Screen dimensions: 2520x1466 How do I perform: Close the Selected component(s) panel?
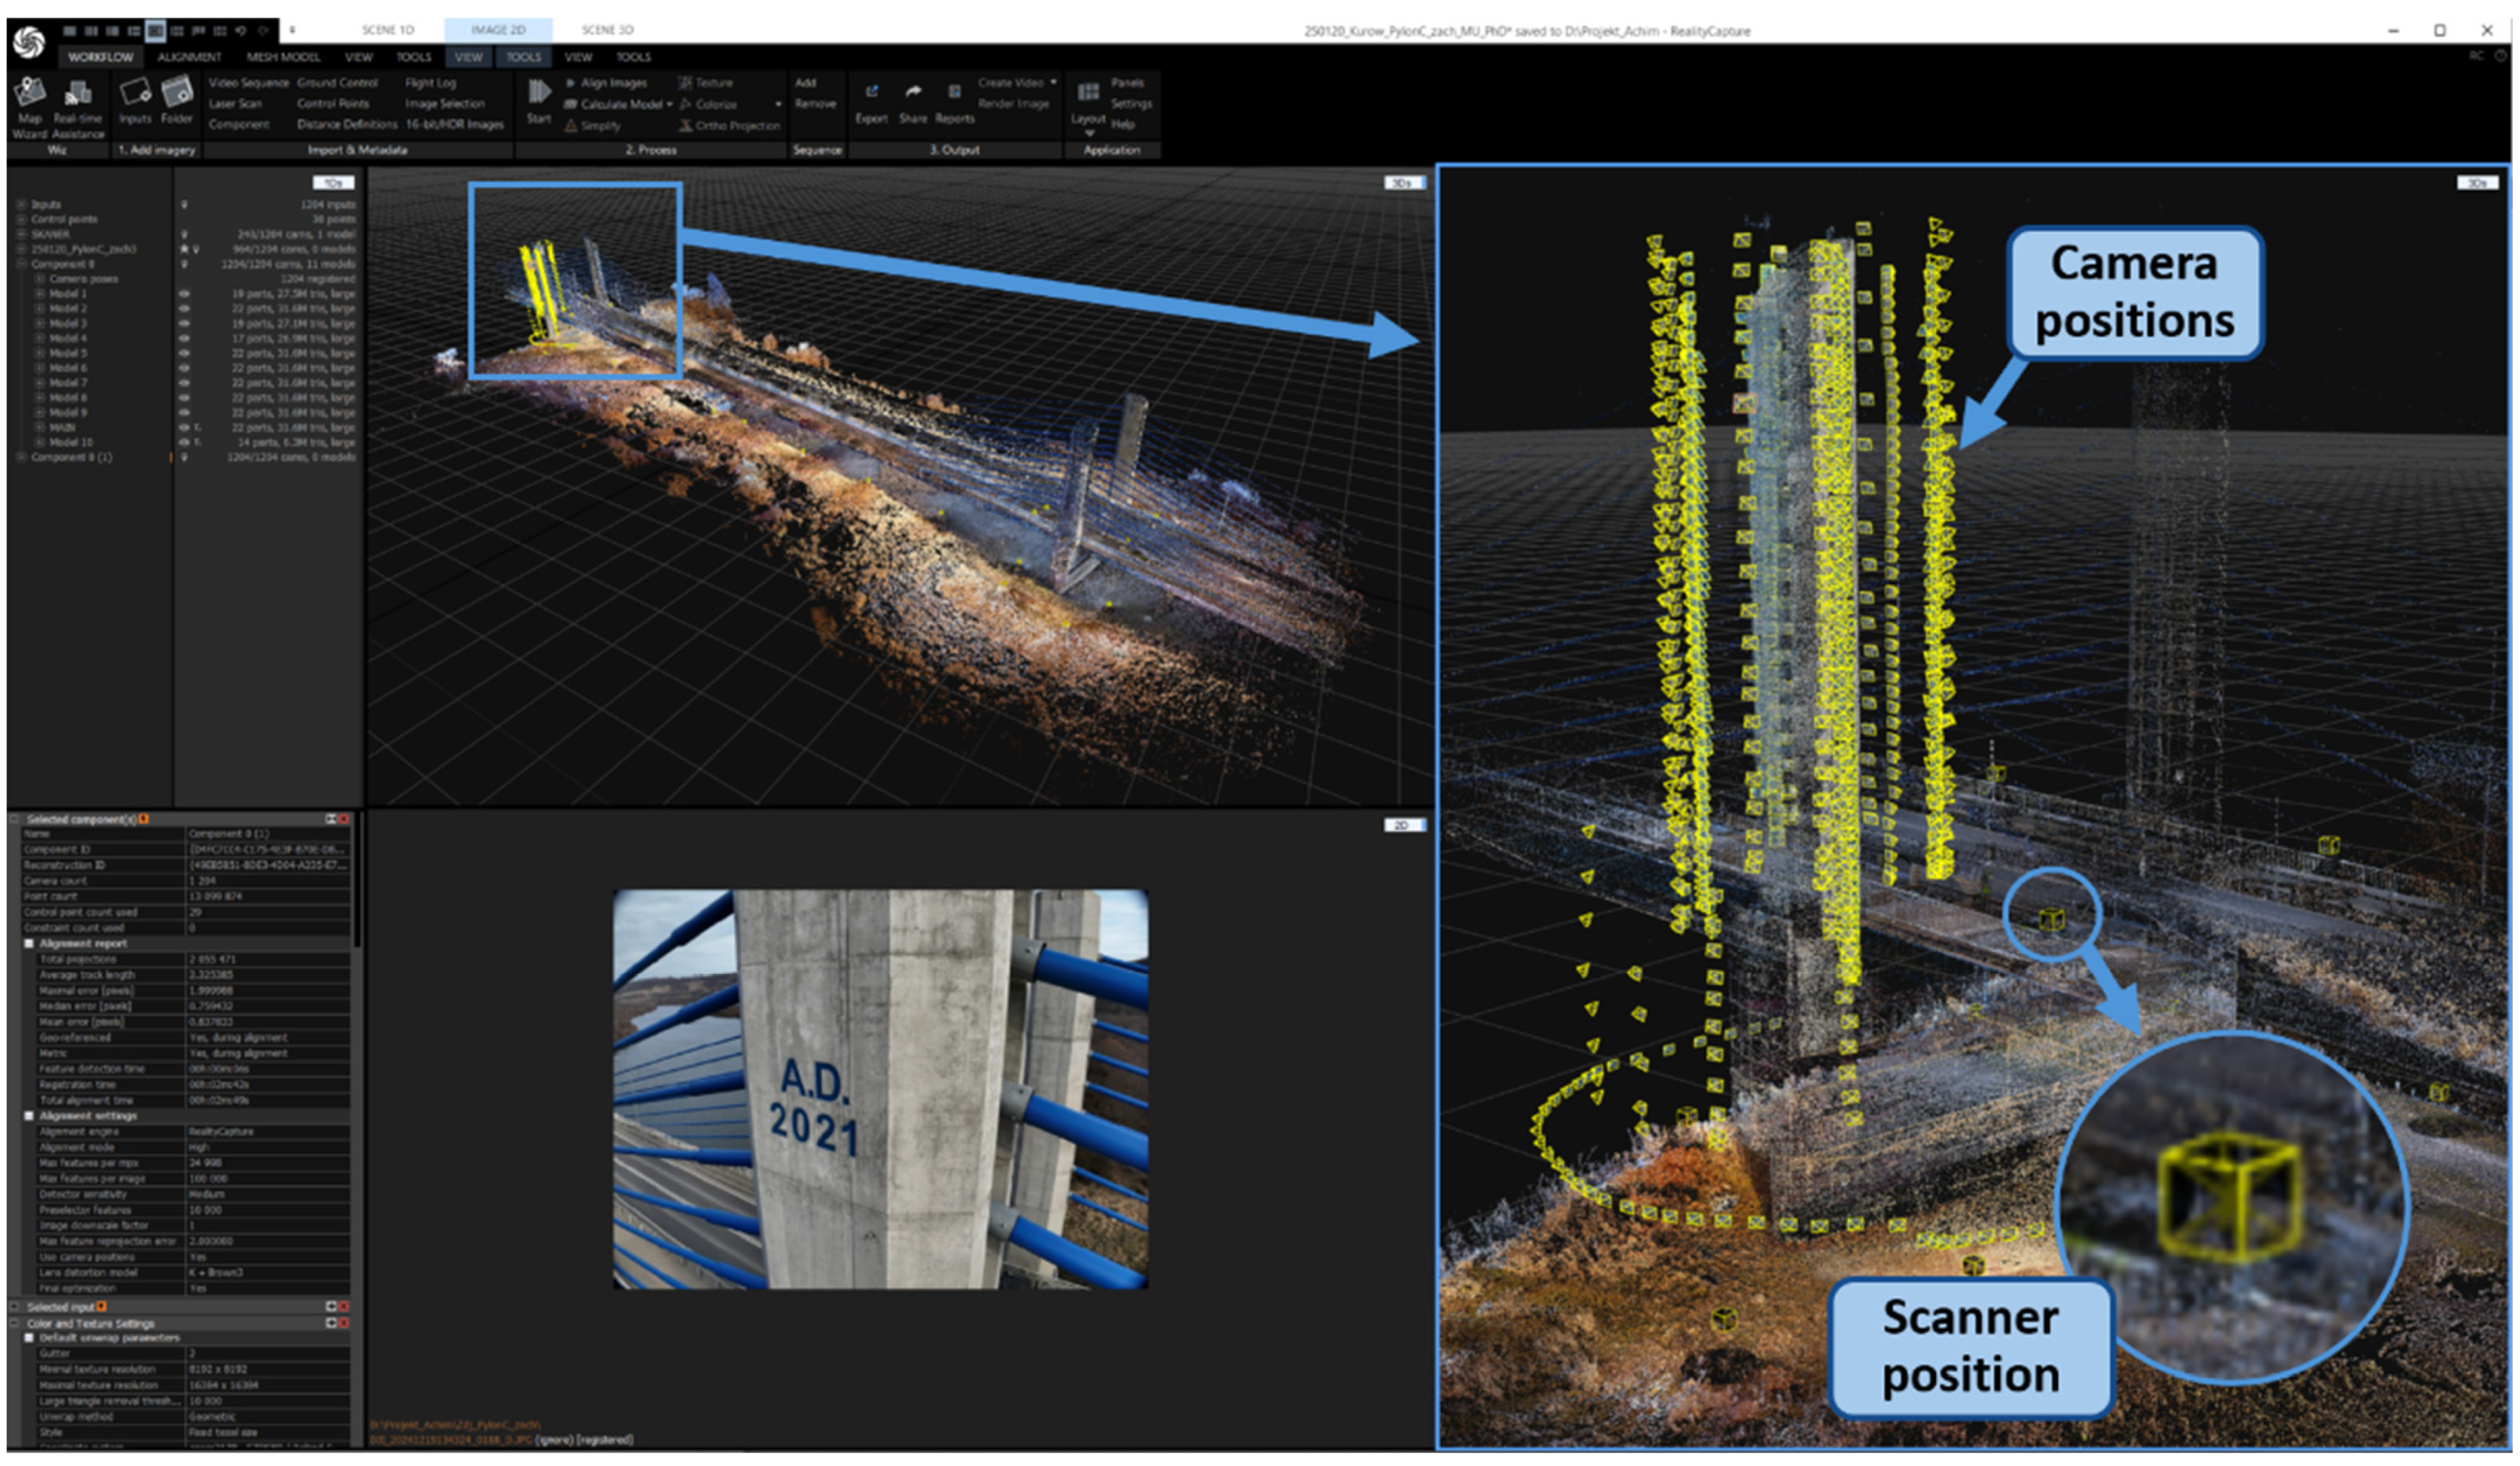pyautogui.click(x=344, y=819)
